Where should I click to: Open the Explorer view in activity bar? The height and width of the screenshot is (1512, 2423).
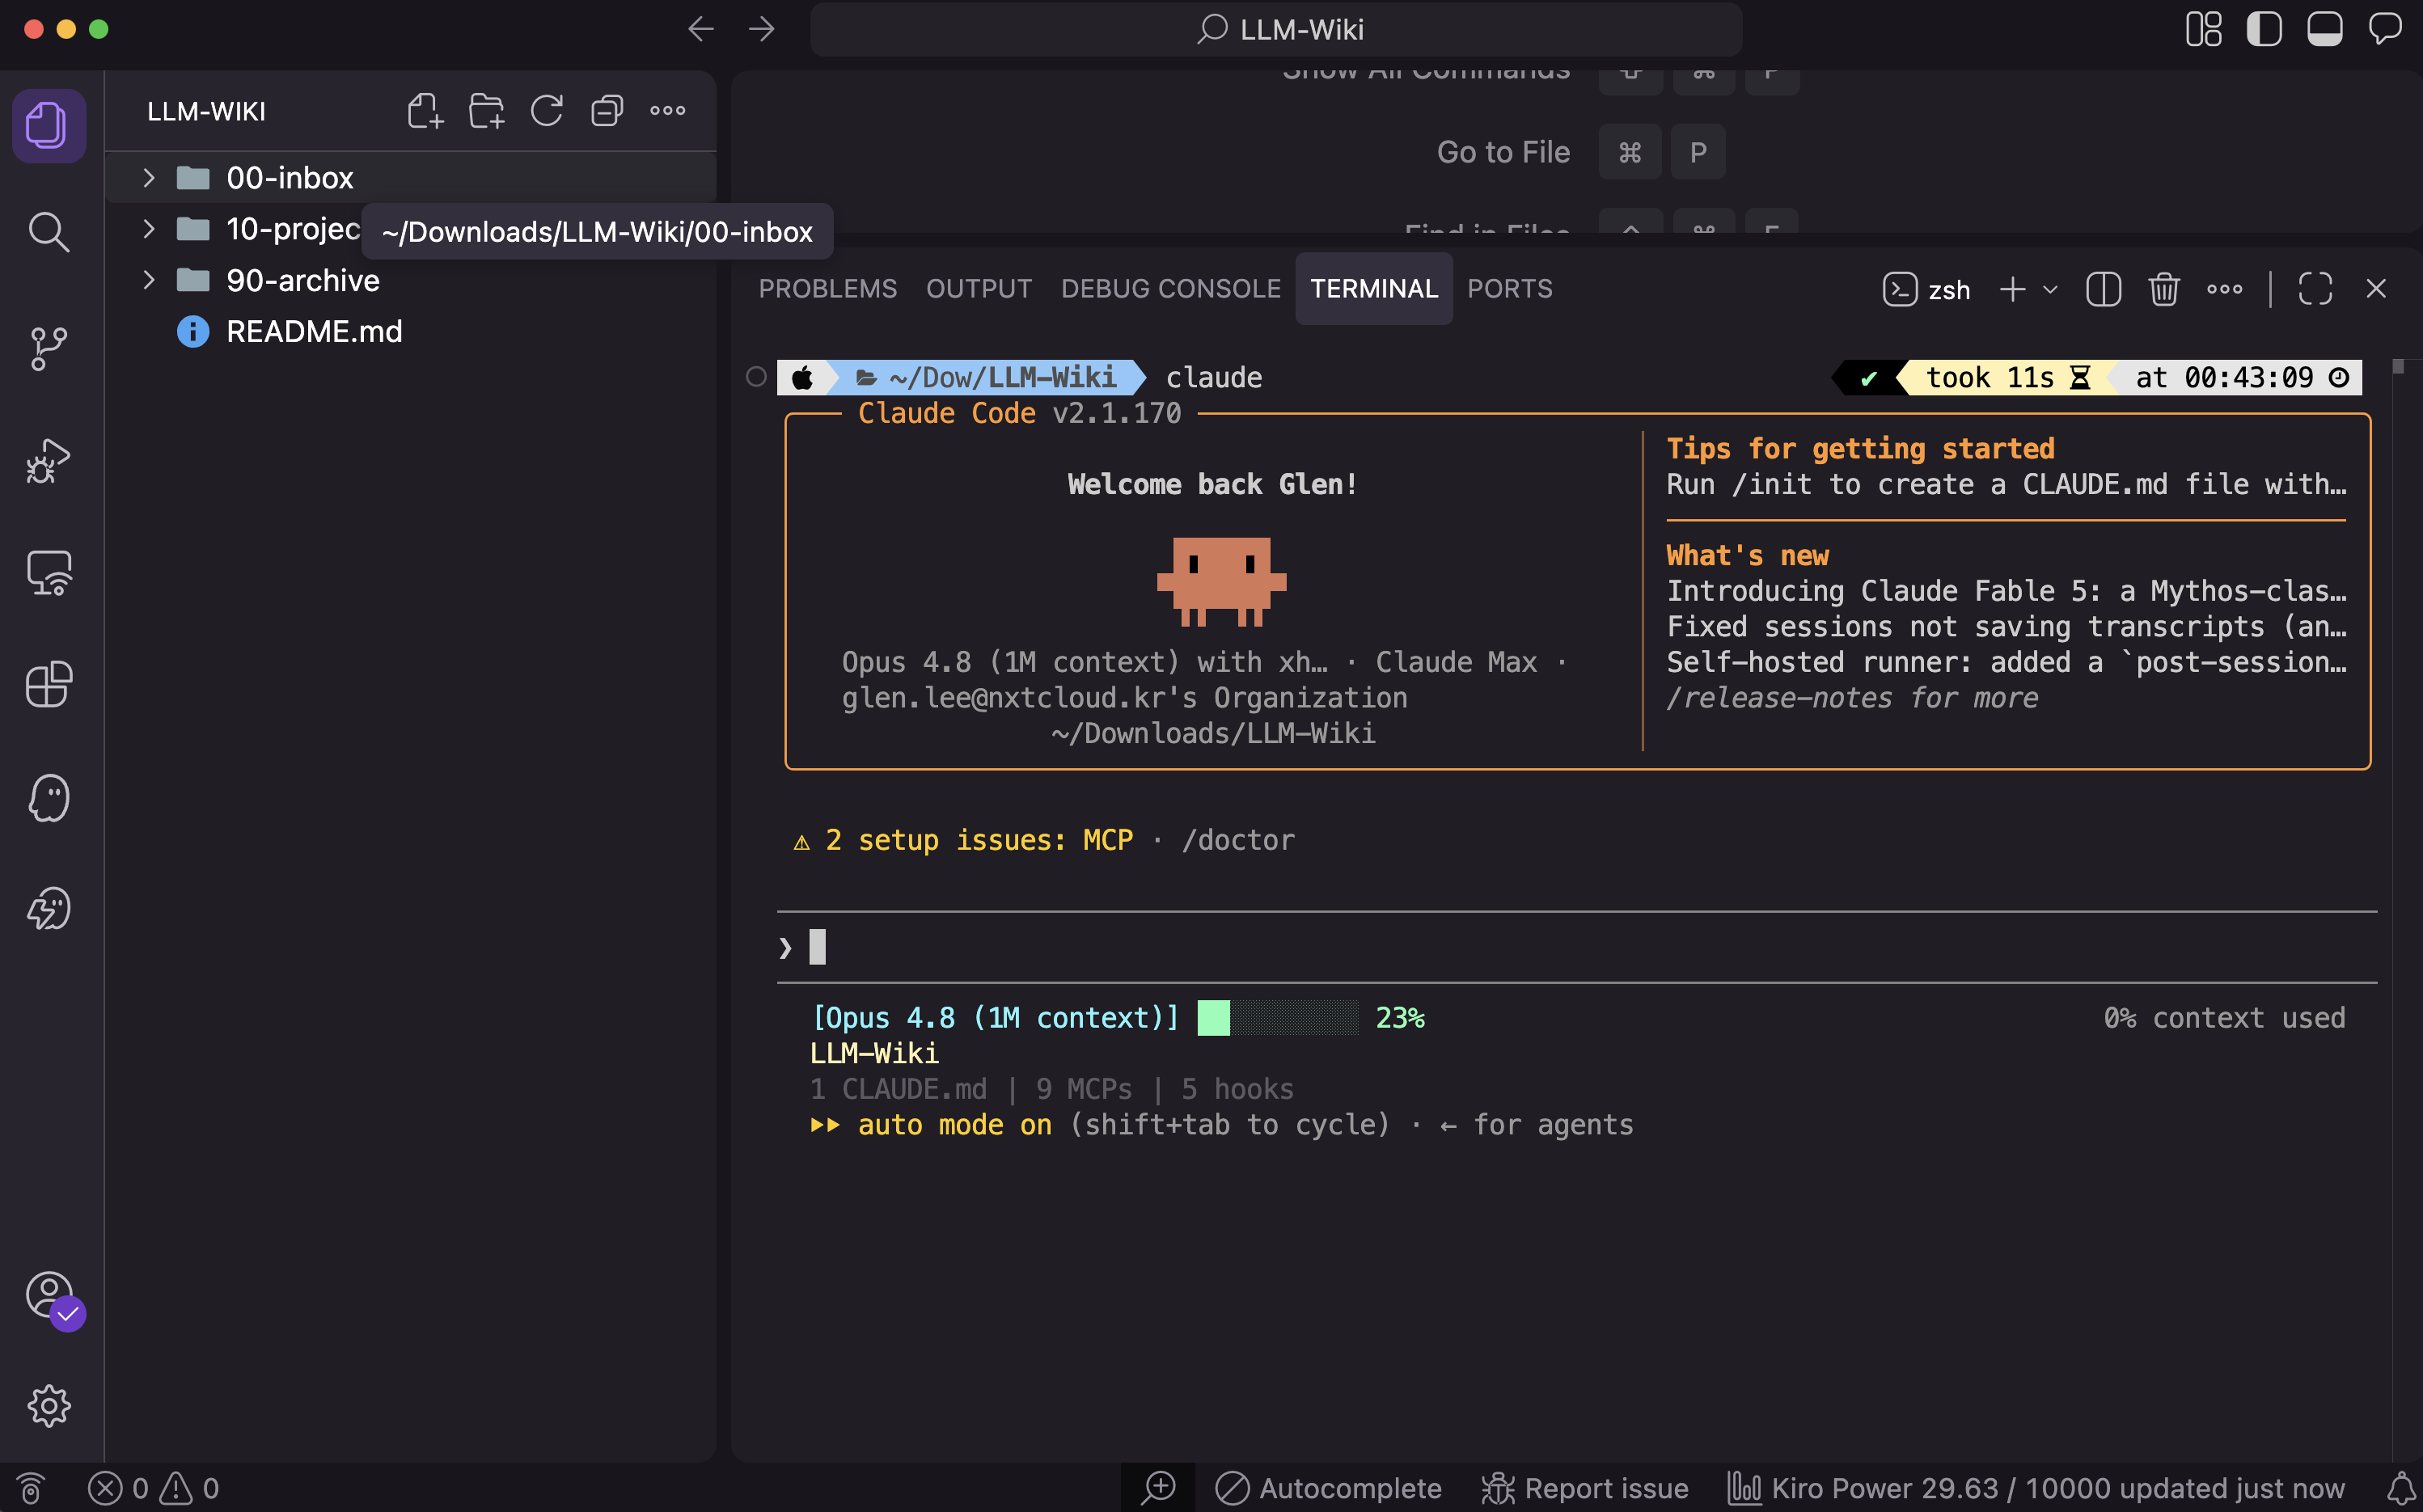point(48,126)
